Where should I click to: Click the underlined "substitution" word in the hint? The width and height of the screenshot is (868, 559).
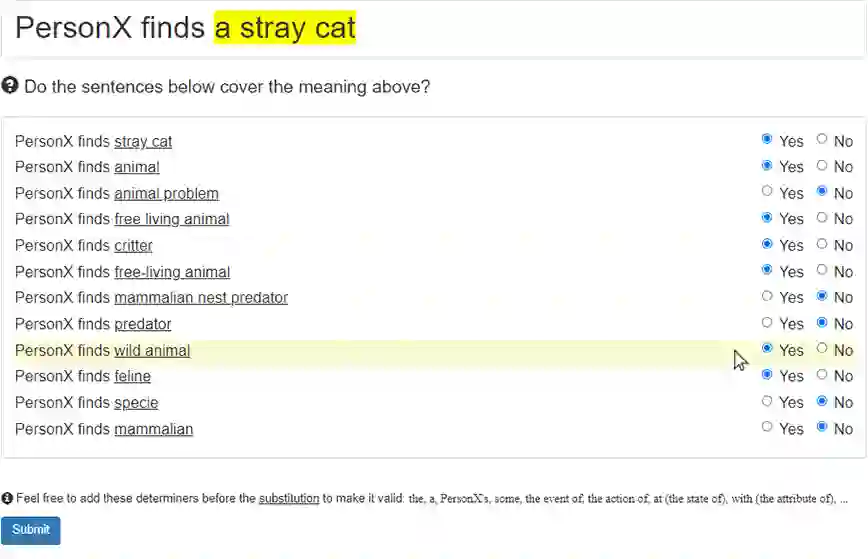(288, 498)
